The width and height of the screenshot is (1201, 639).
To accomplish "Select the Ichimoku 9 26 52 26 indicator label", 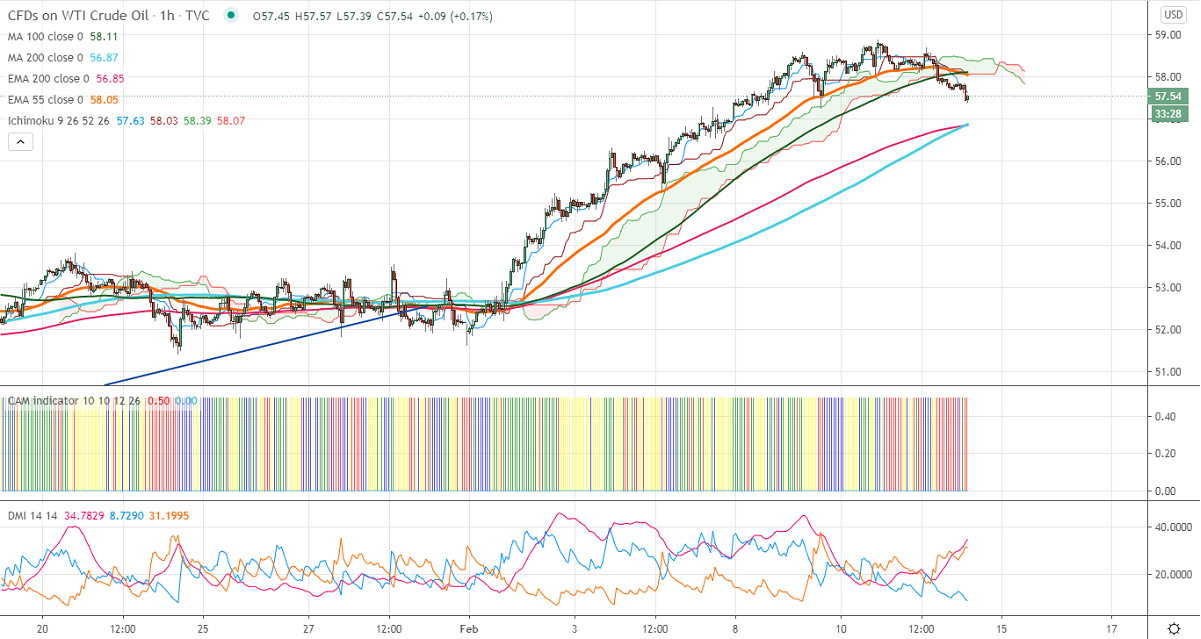I will pyautogui.click(x=59, y=121).
